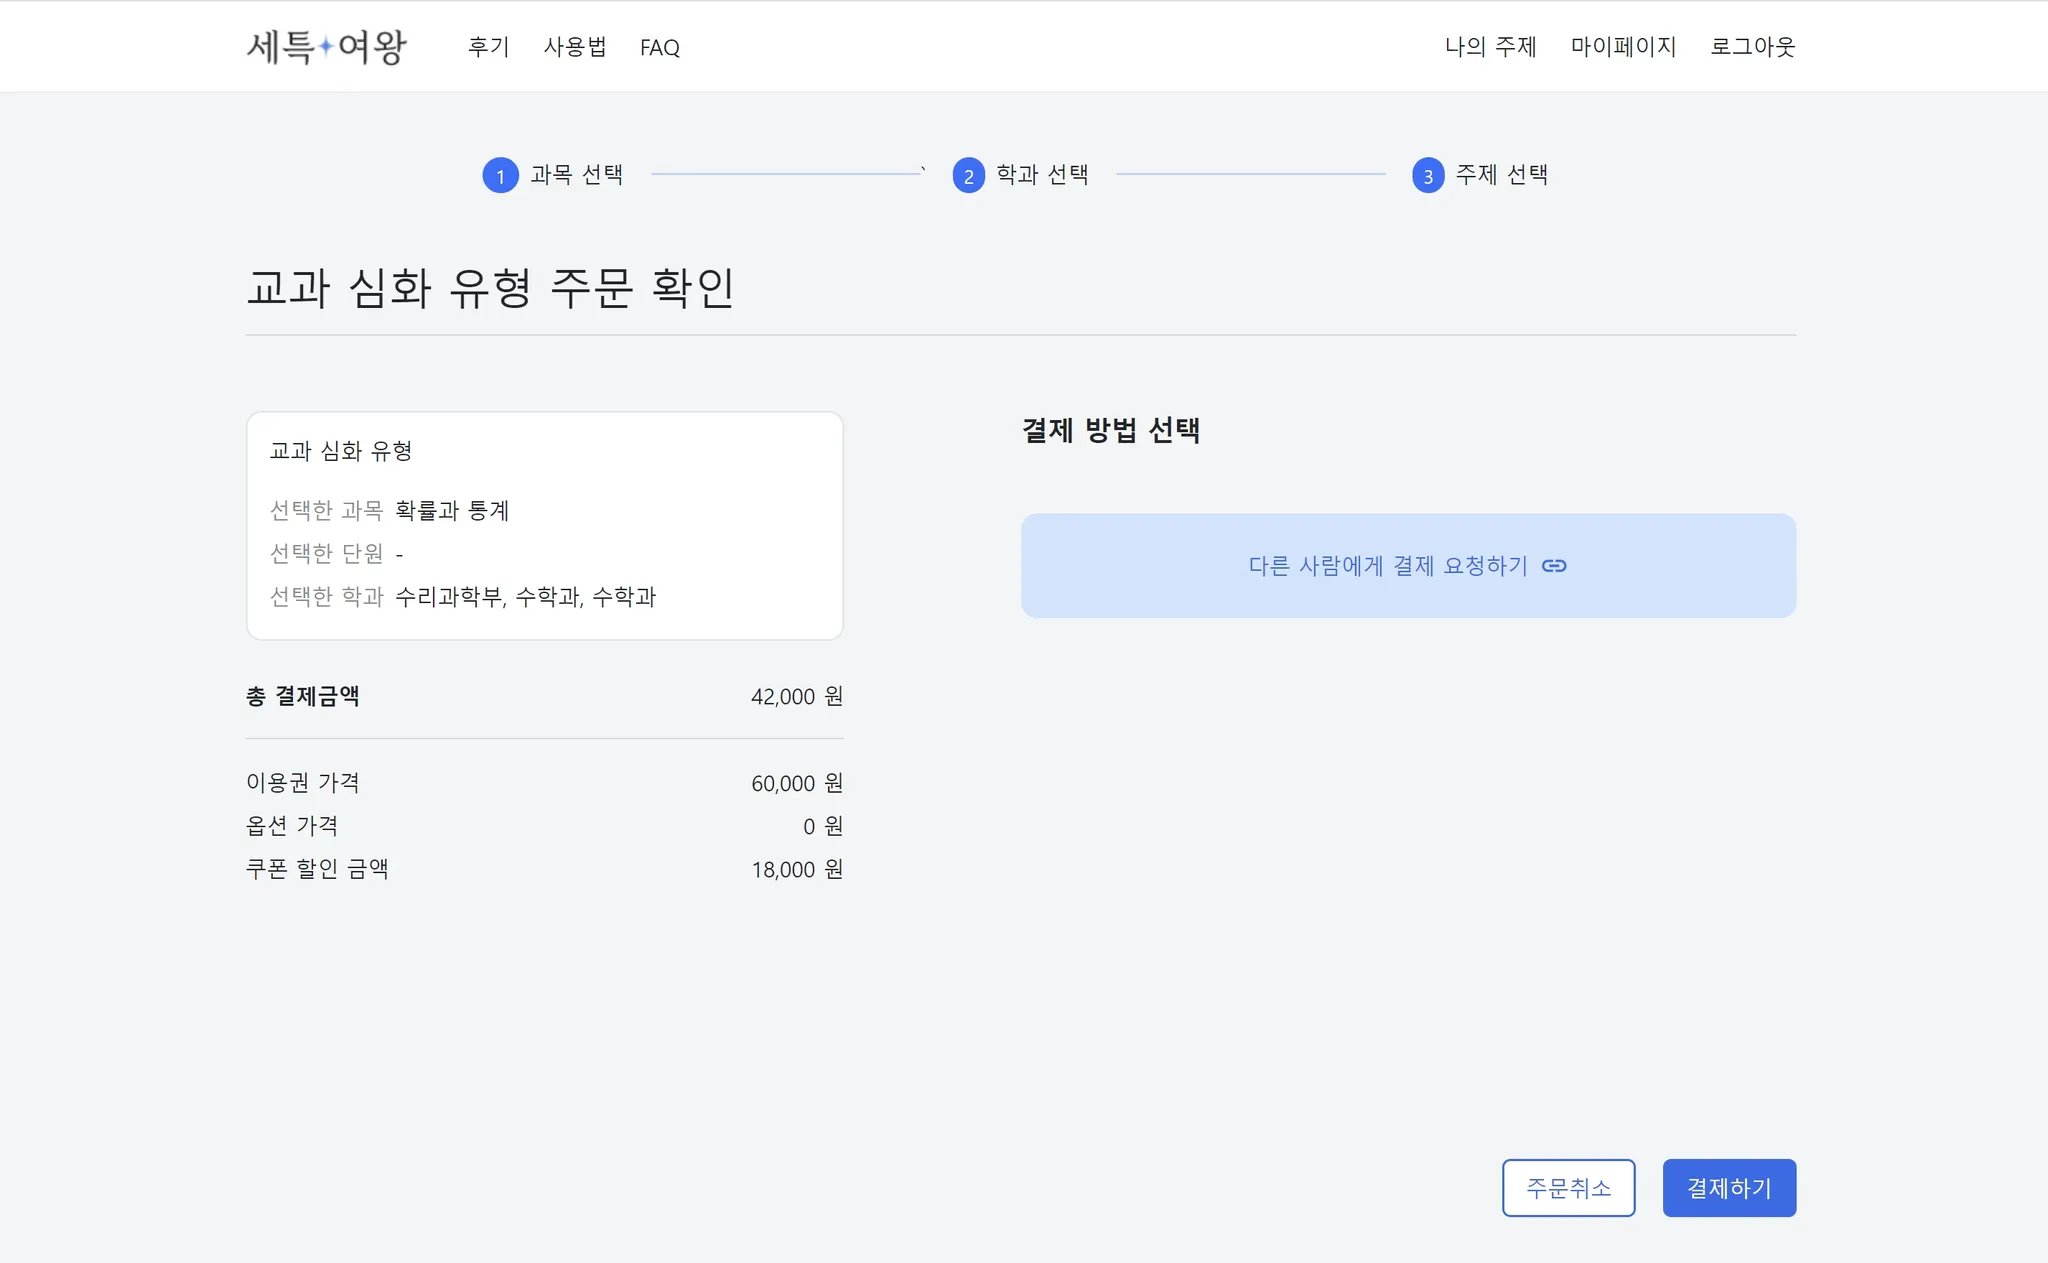Click the link icon beside payment request text
The width and height of the screenshot is (2048, 1263).
pyautogui.click(x=1554, y=566)
